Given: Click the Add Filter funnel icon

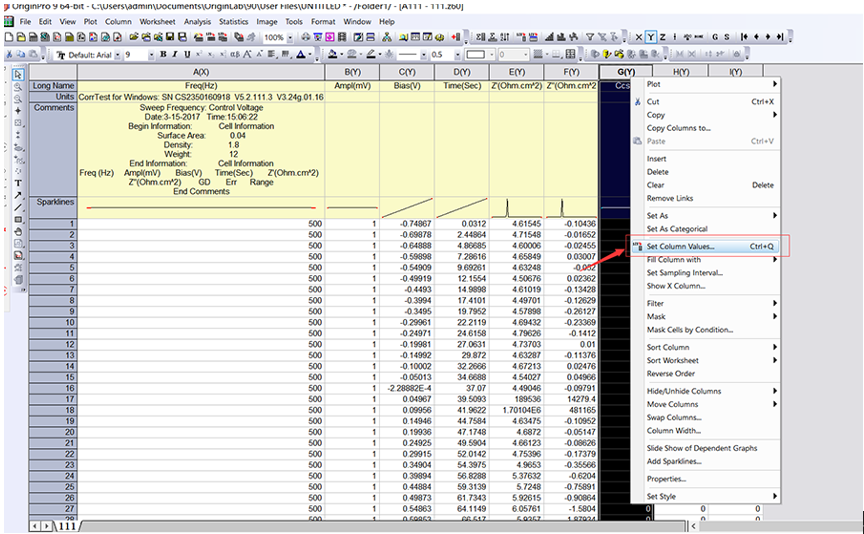Looking at the screenshot, I should coord(590,37).
